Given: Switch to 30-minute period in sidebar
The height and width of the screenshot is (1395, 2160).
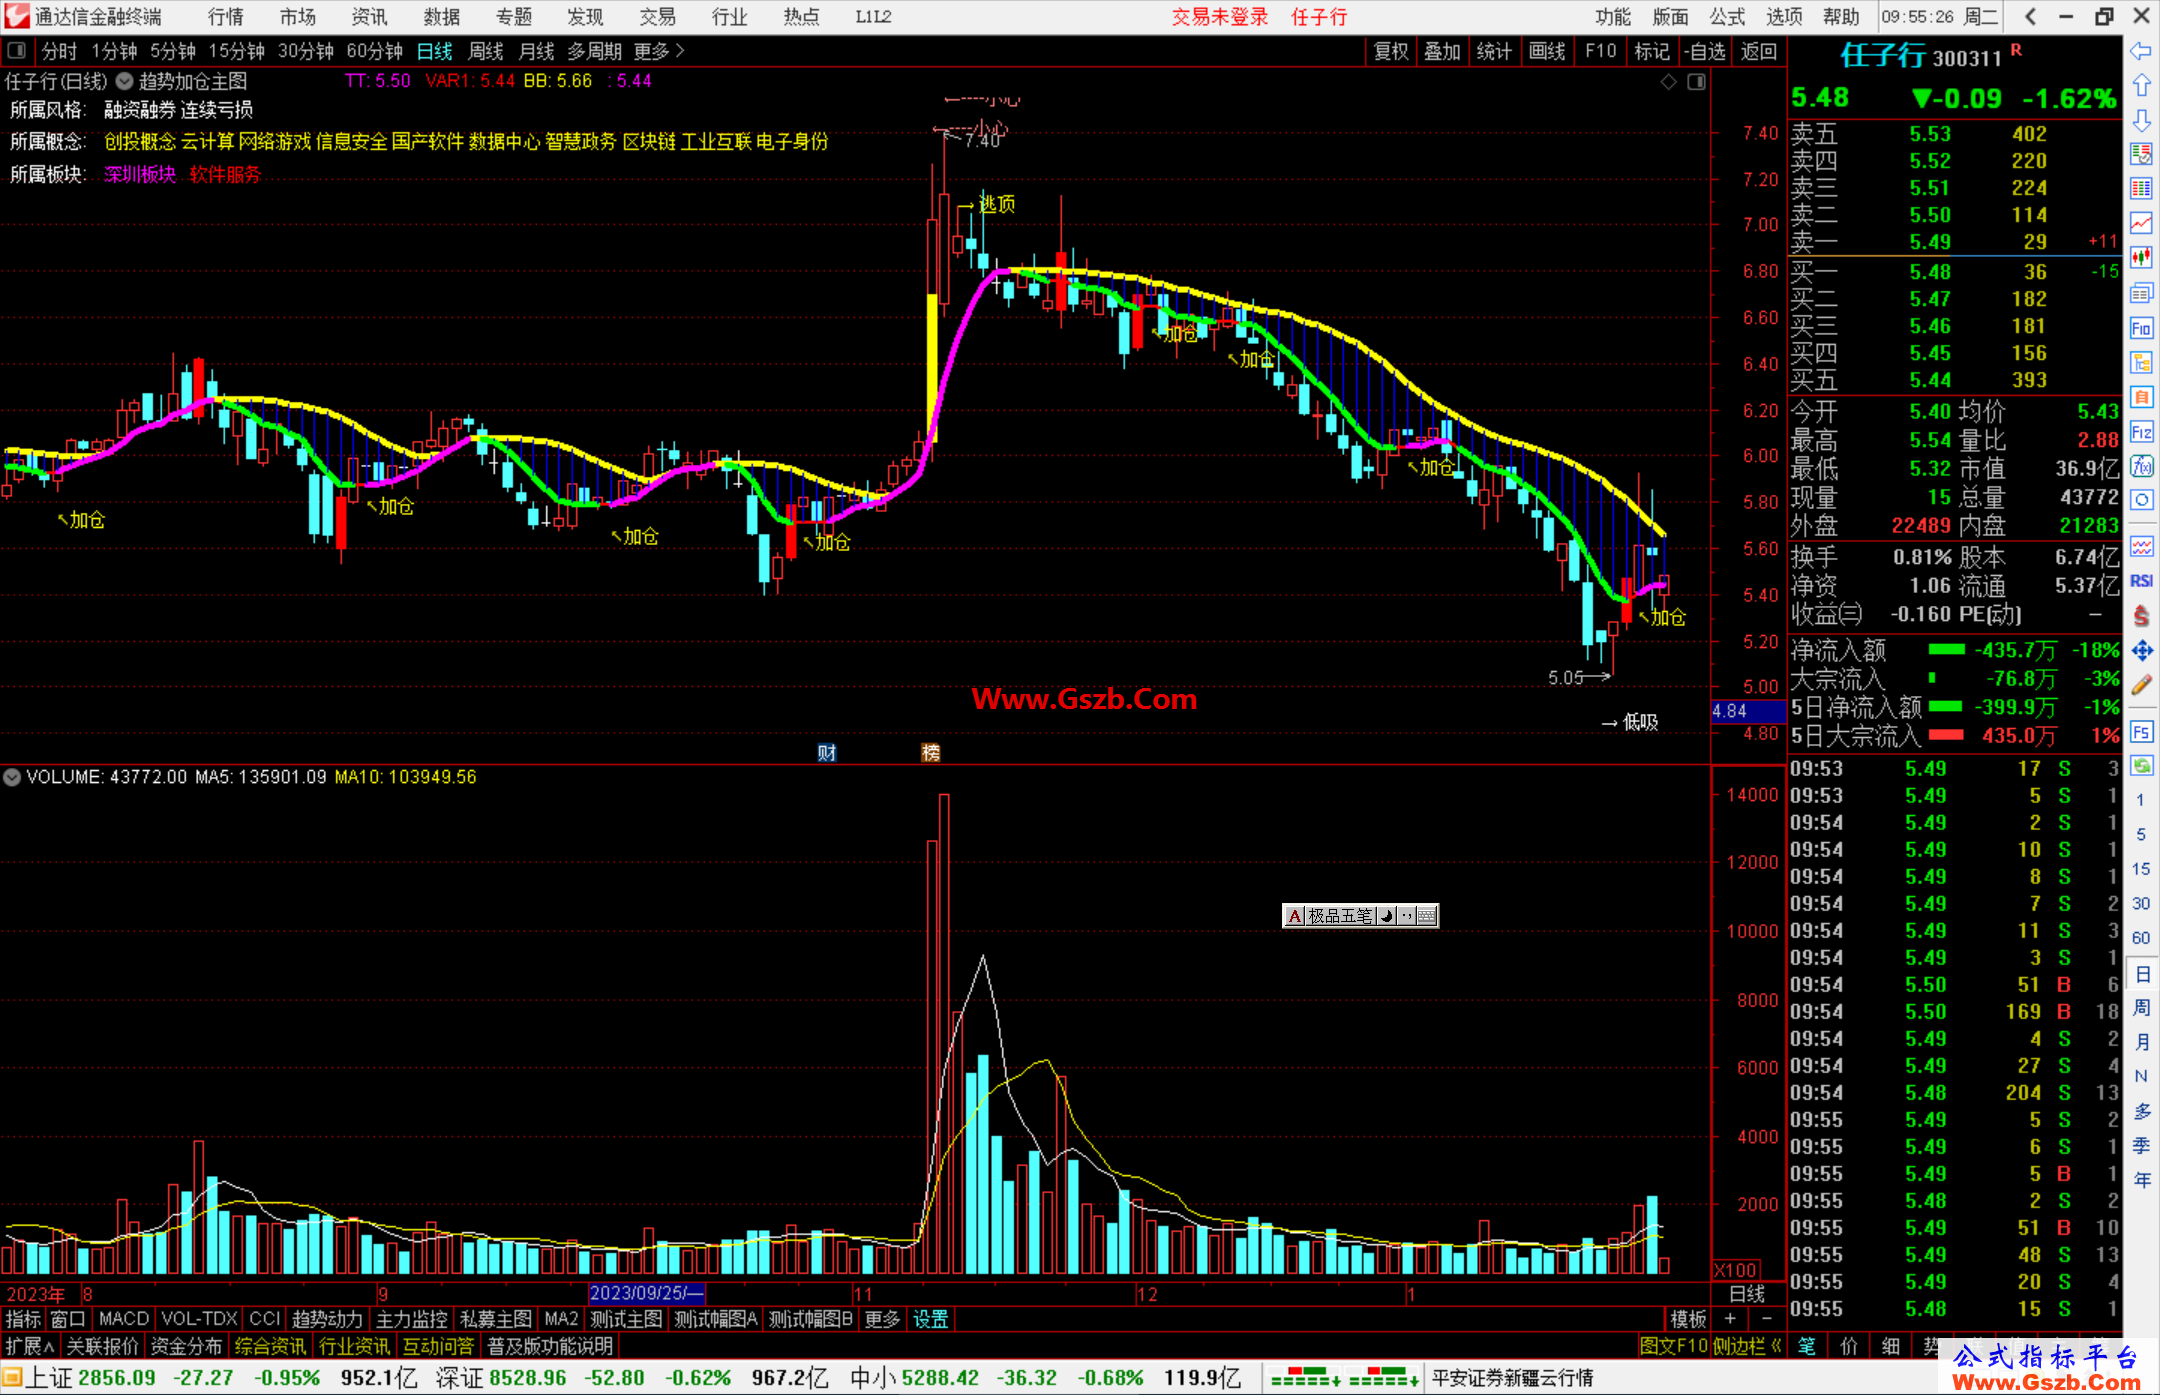Looking at the screenshot, I should click(x=2140, y=903).
